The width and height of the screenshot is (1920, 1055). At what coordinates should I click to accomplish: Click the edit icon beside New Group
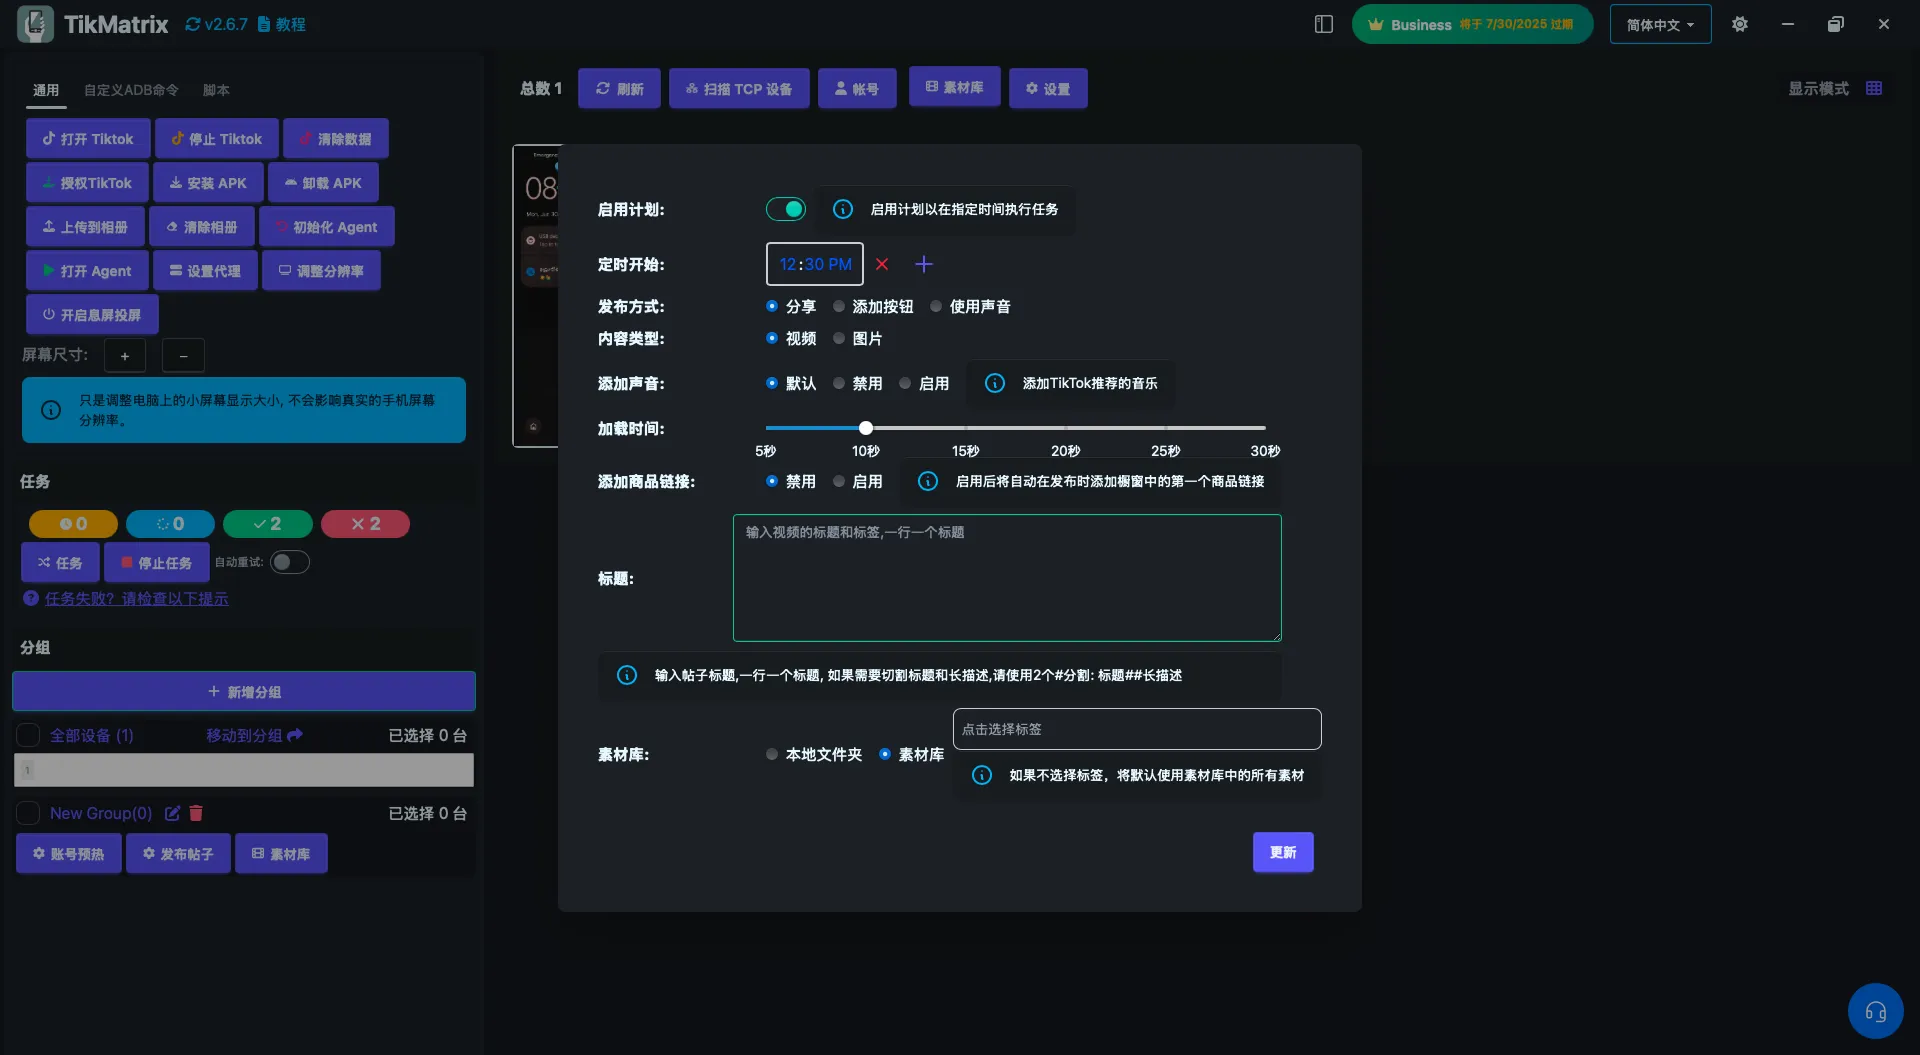pos(172,813)
